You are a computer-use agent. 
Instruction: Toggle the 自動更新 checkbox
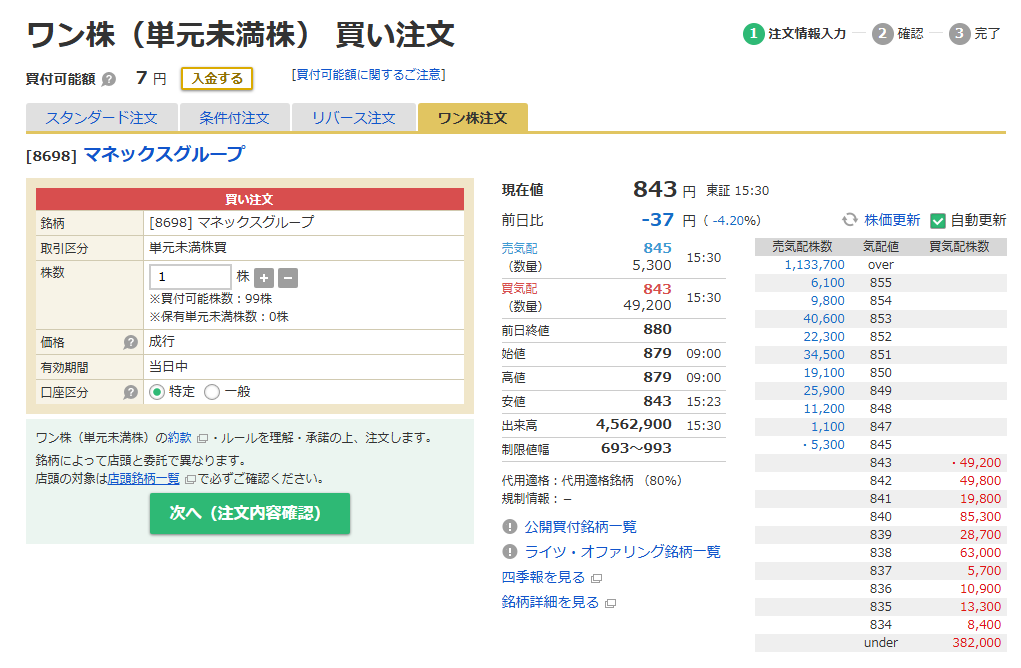point(938,220)
